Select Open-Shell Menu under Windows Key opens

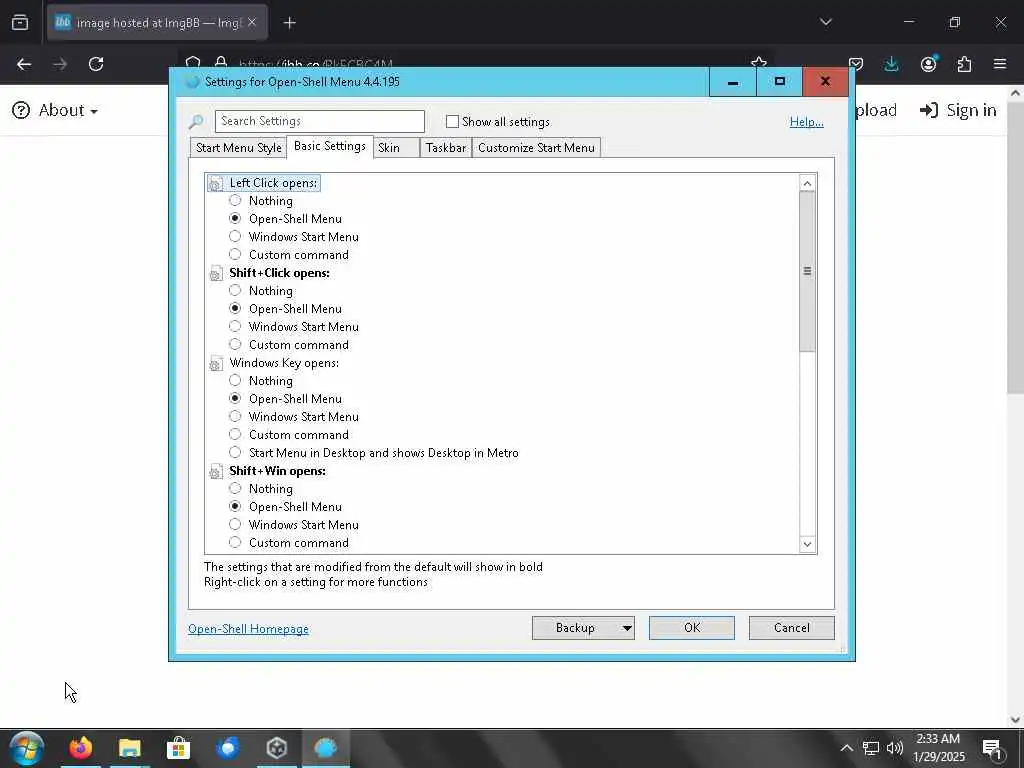(235, 398)
